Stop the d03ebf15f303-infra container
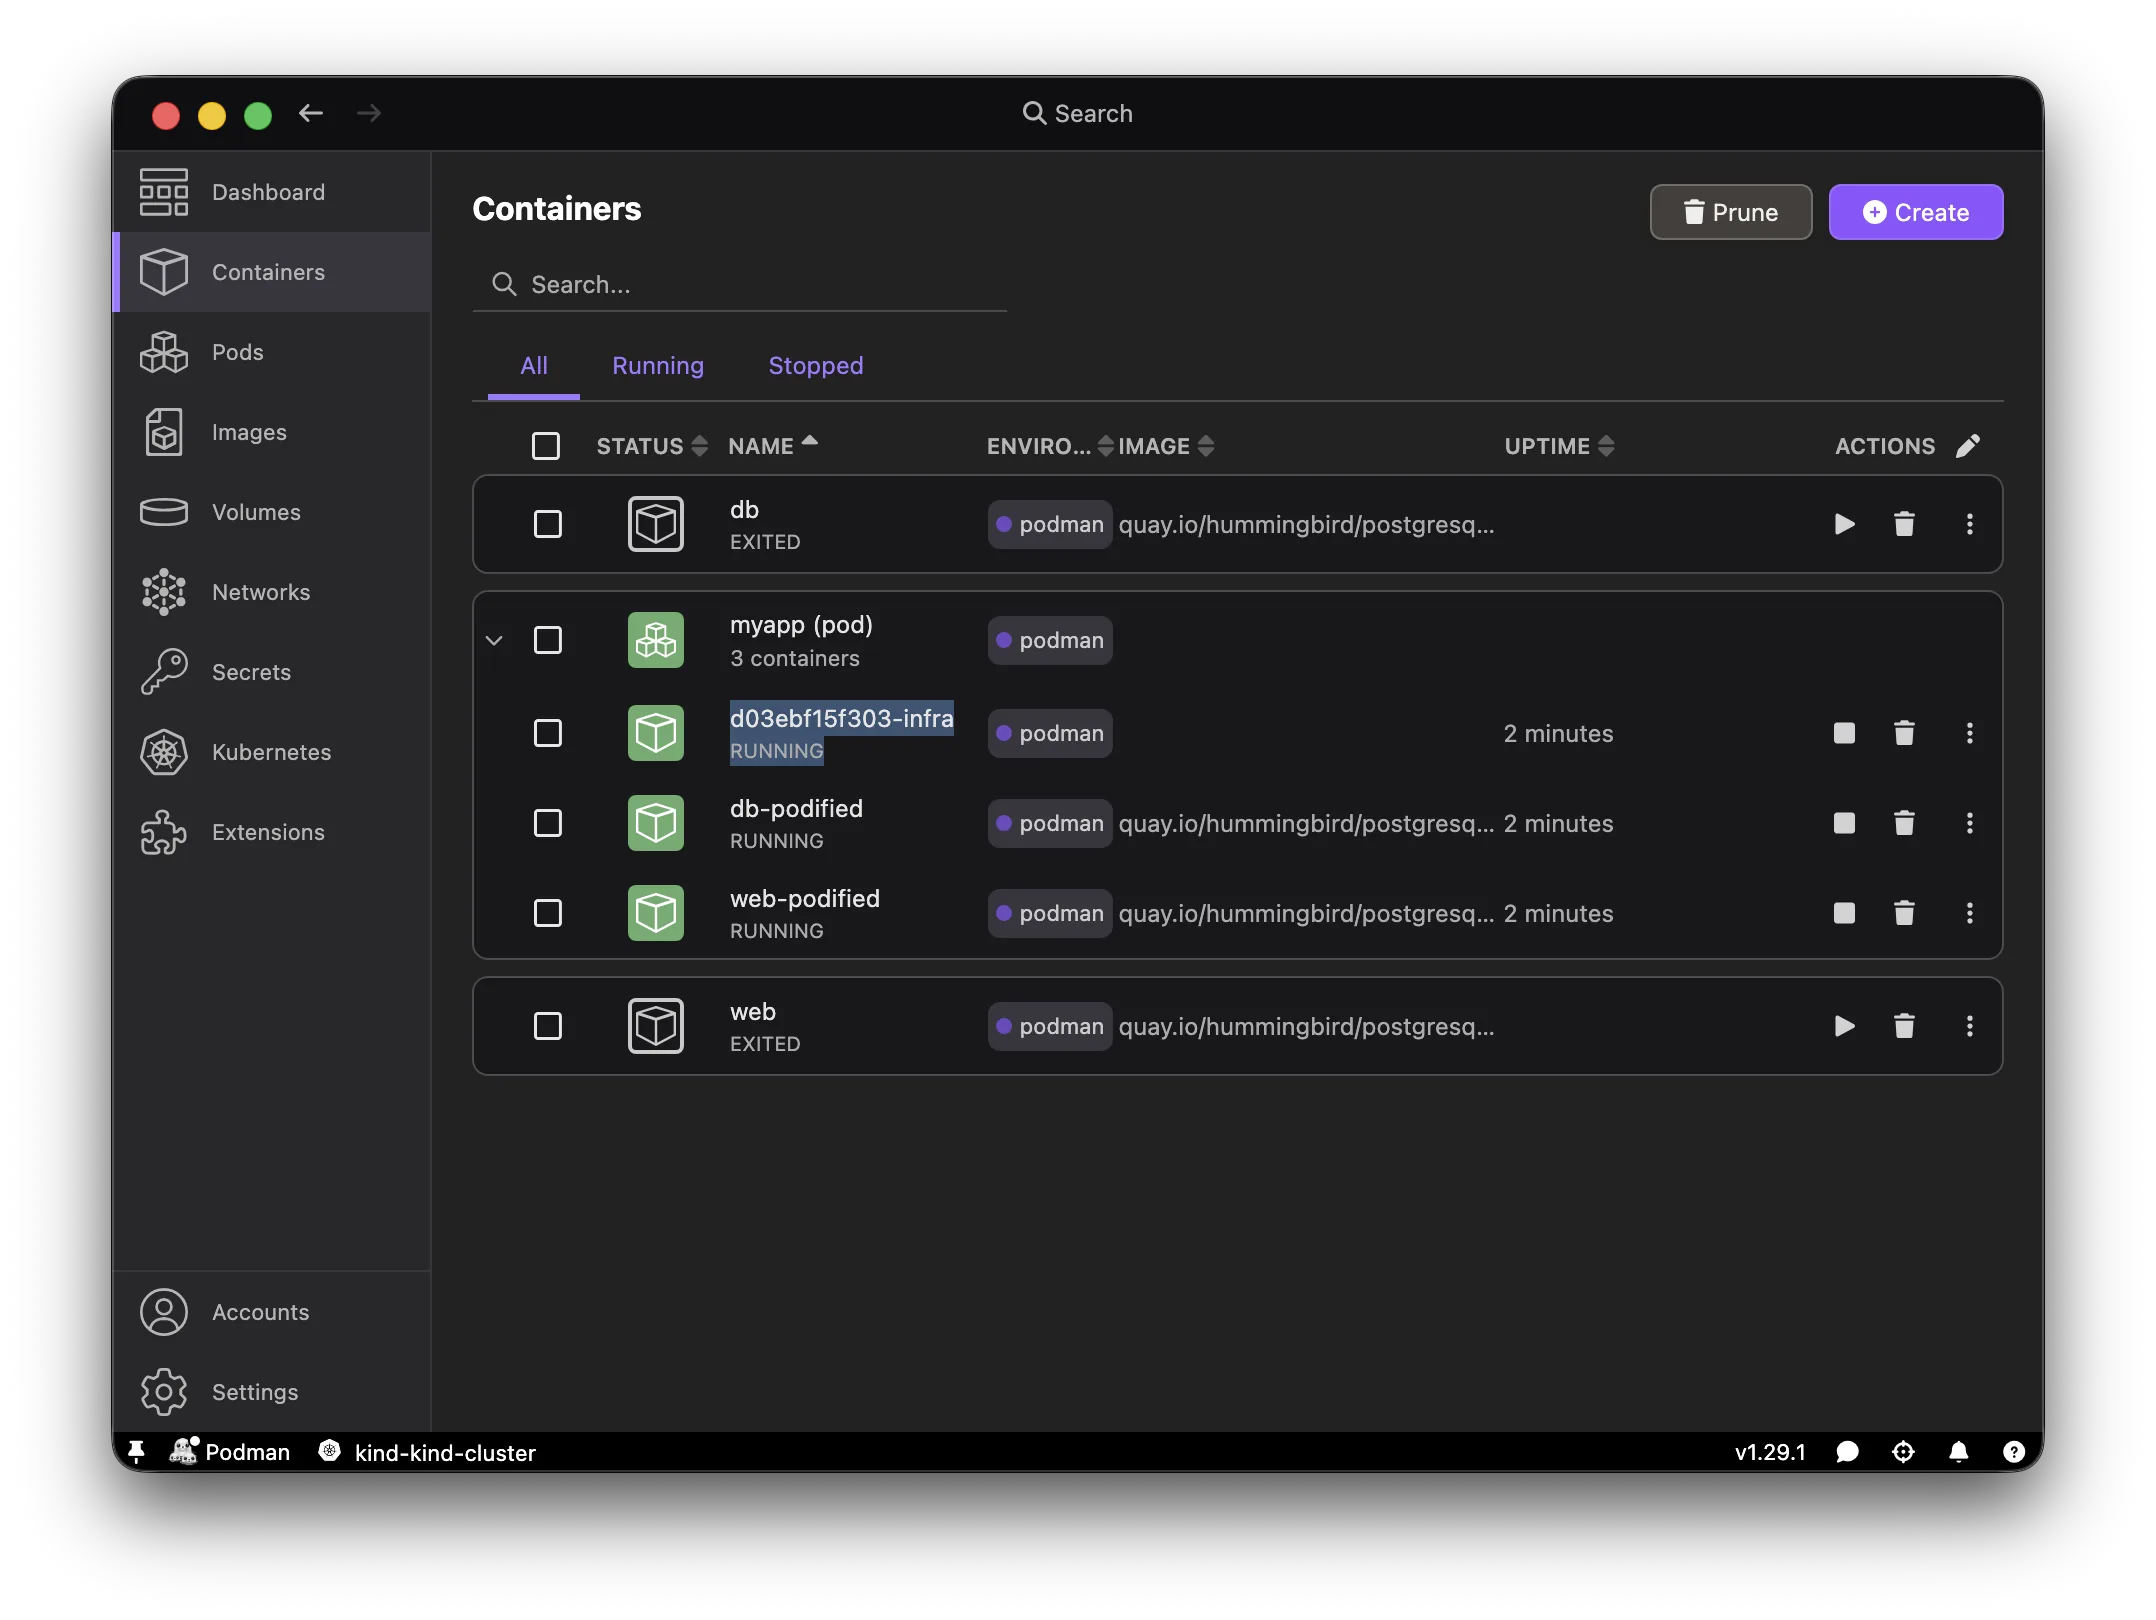 (x=1845, y=733)
